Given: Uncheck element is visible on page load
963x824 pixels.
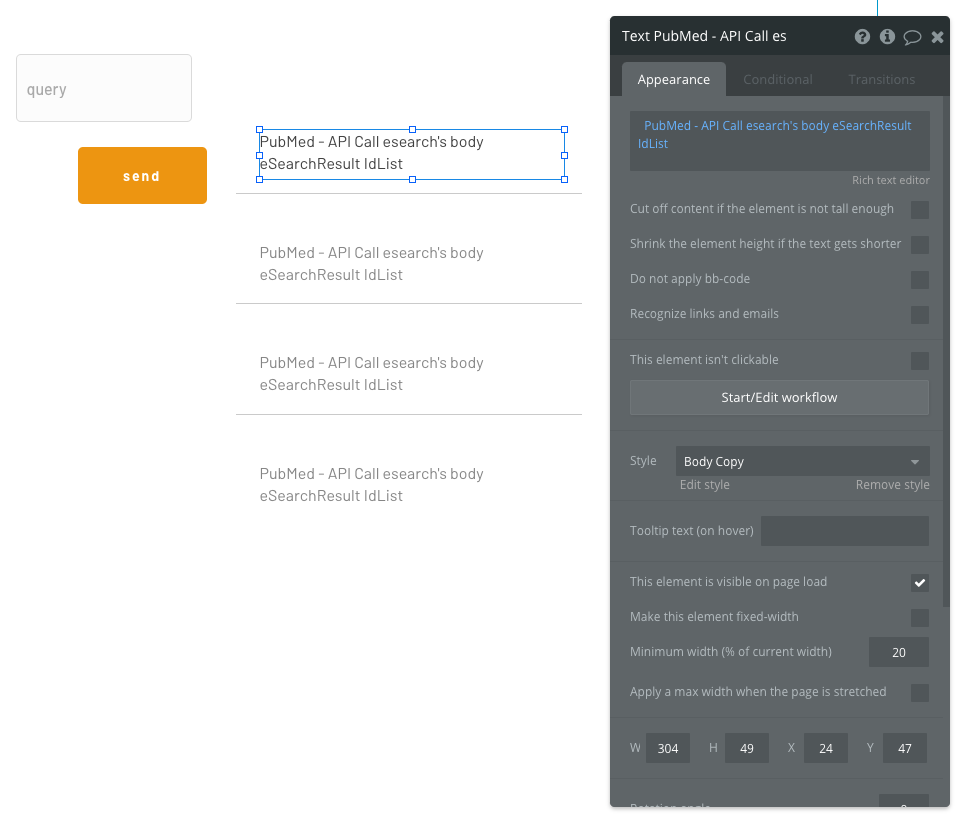Looking at the screenshot, I should coord(919,583).
